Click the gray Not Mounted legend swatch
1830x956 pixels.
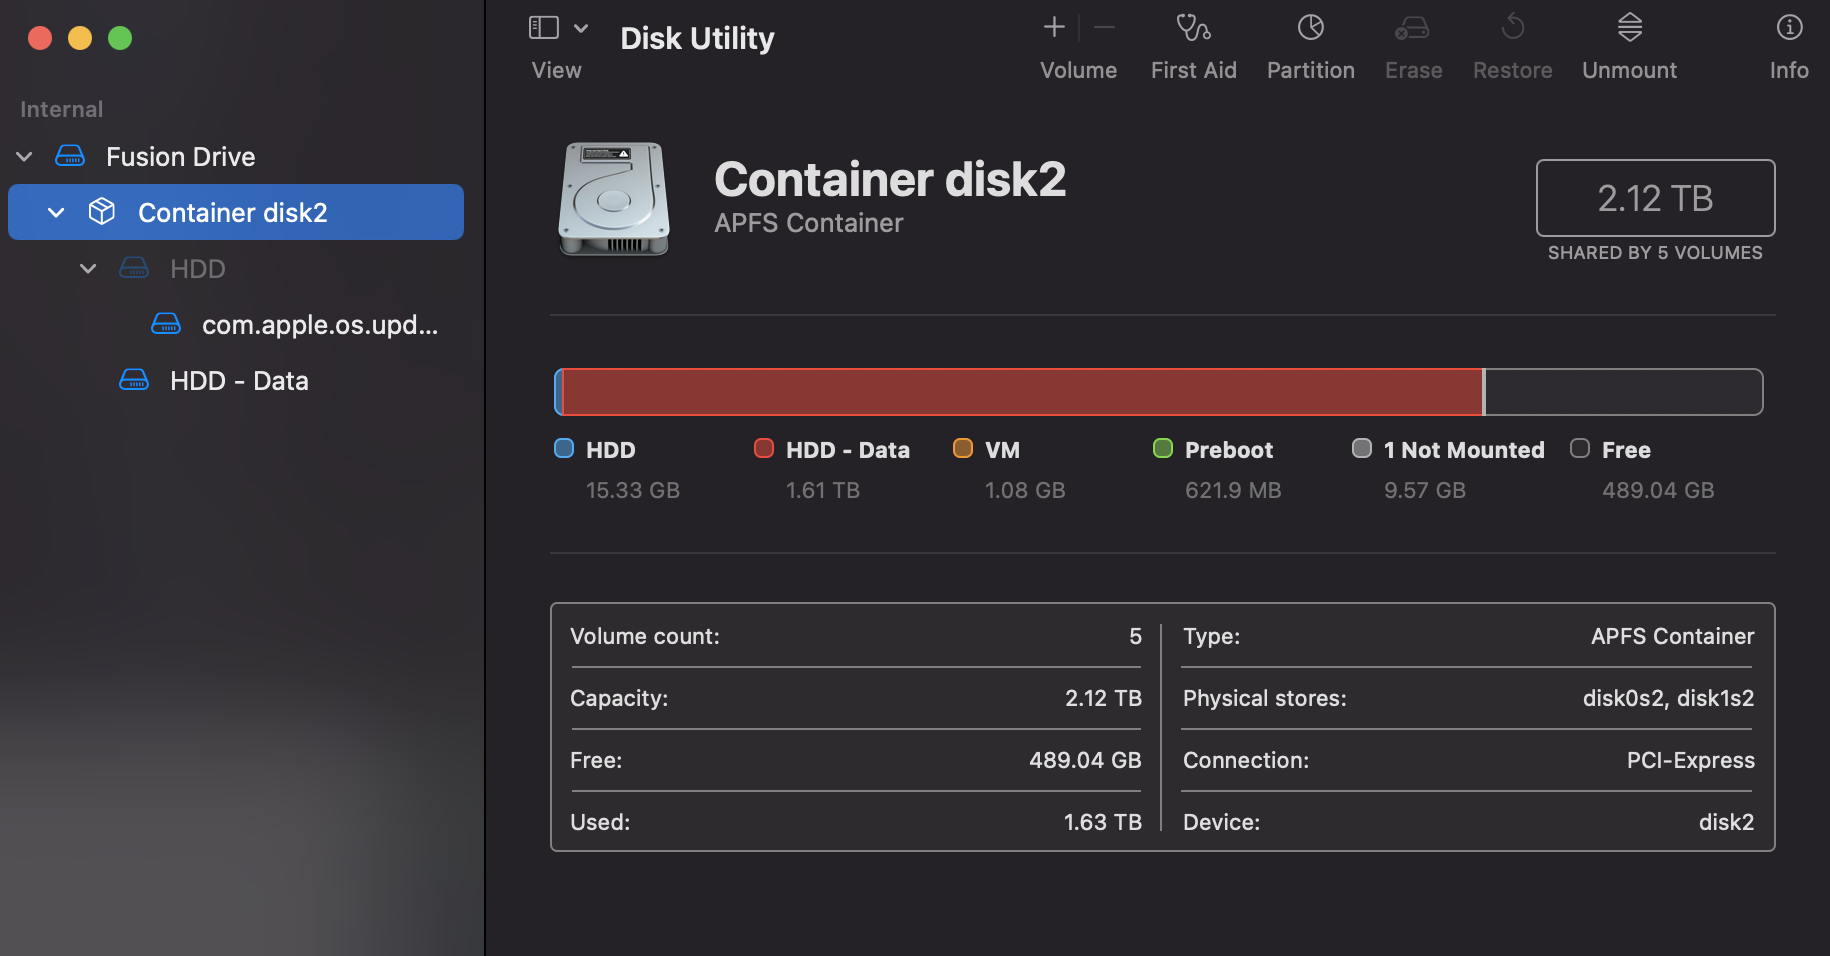(x=1362, y=448)
